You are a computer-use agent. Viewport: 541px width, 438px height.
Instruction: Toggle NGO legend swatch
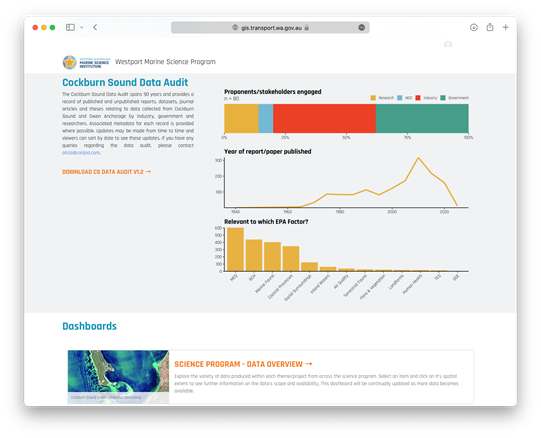[400, 98]
